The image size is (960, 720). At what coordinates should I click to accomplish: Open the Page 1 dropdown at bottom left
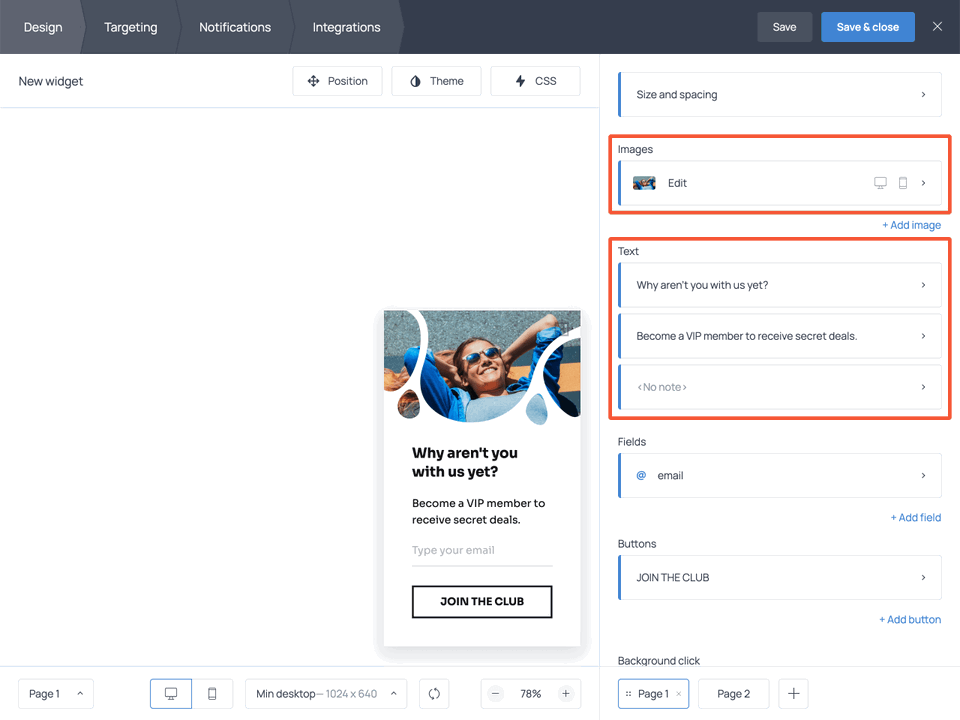(x=55, y=693)
